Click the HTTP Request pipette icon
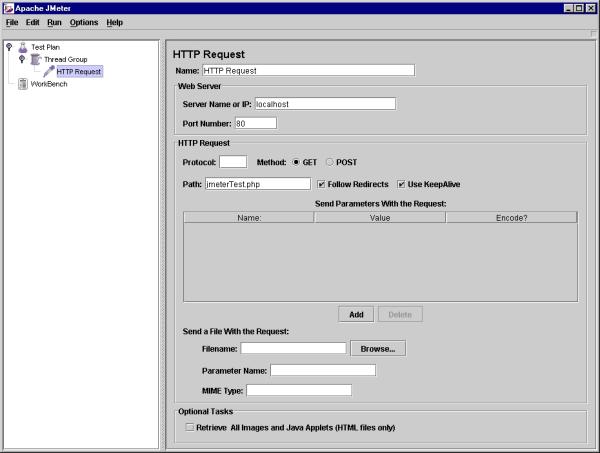The image size is (600, 453). [x=49, y=71]
